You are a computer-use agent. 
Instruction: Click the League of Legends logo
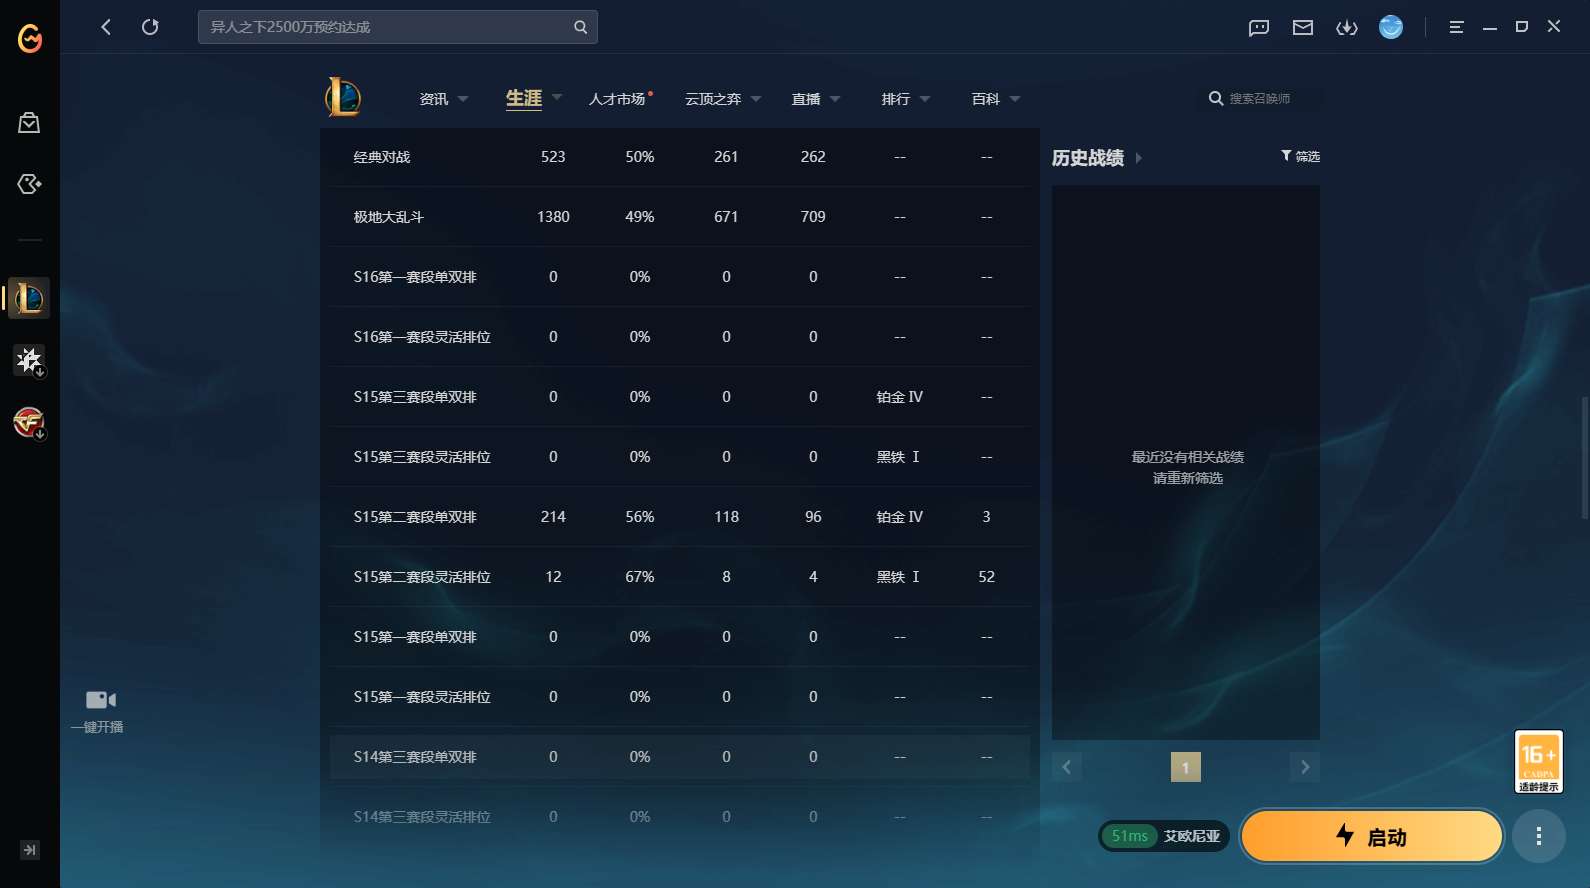point(343,97)
